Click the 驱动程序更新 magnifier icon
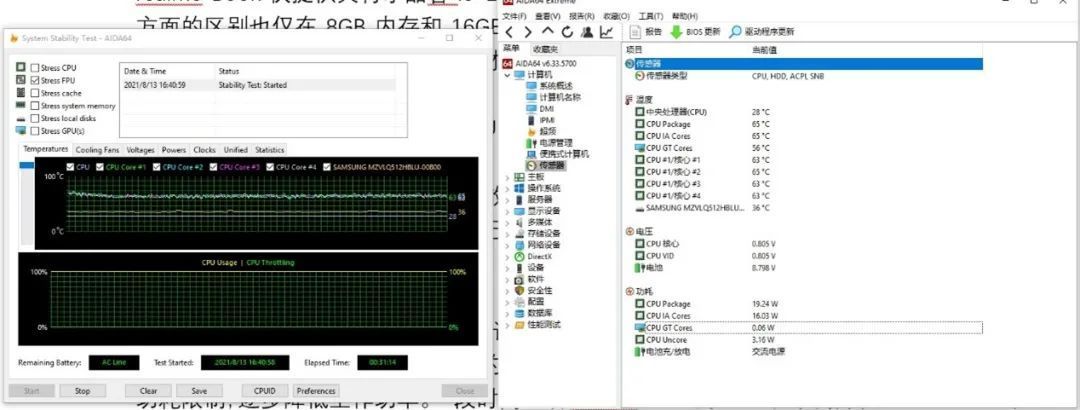Screen dimensions: 1080x410 [736, 32]
